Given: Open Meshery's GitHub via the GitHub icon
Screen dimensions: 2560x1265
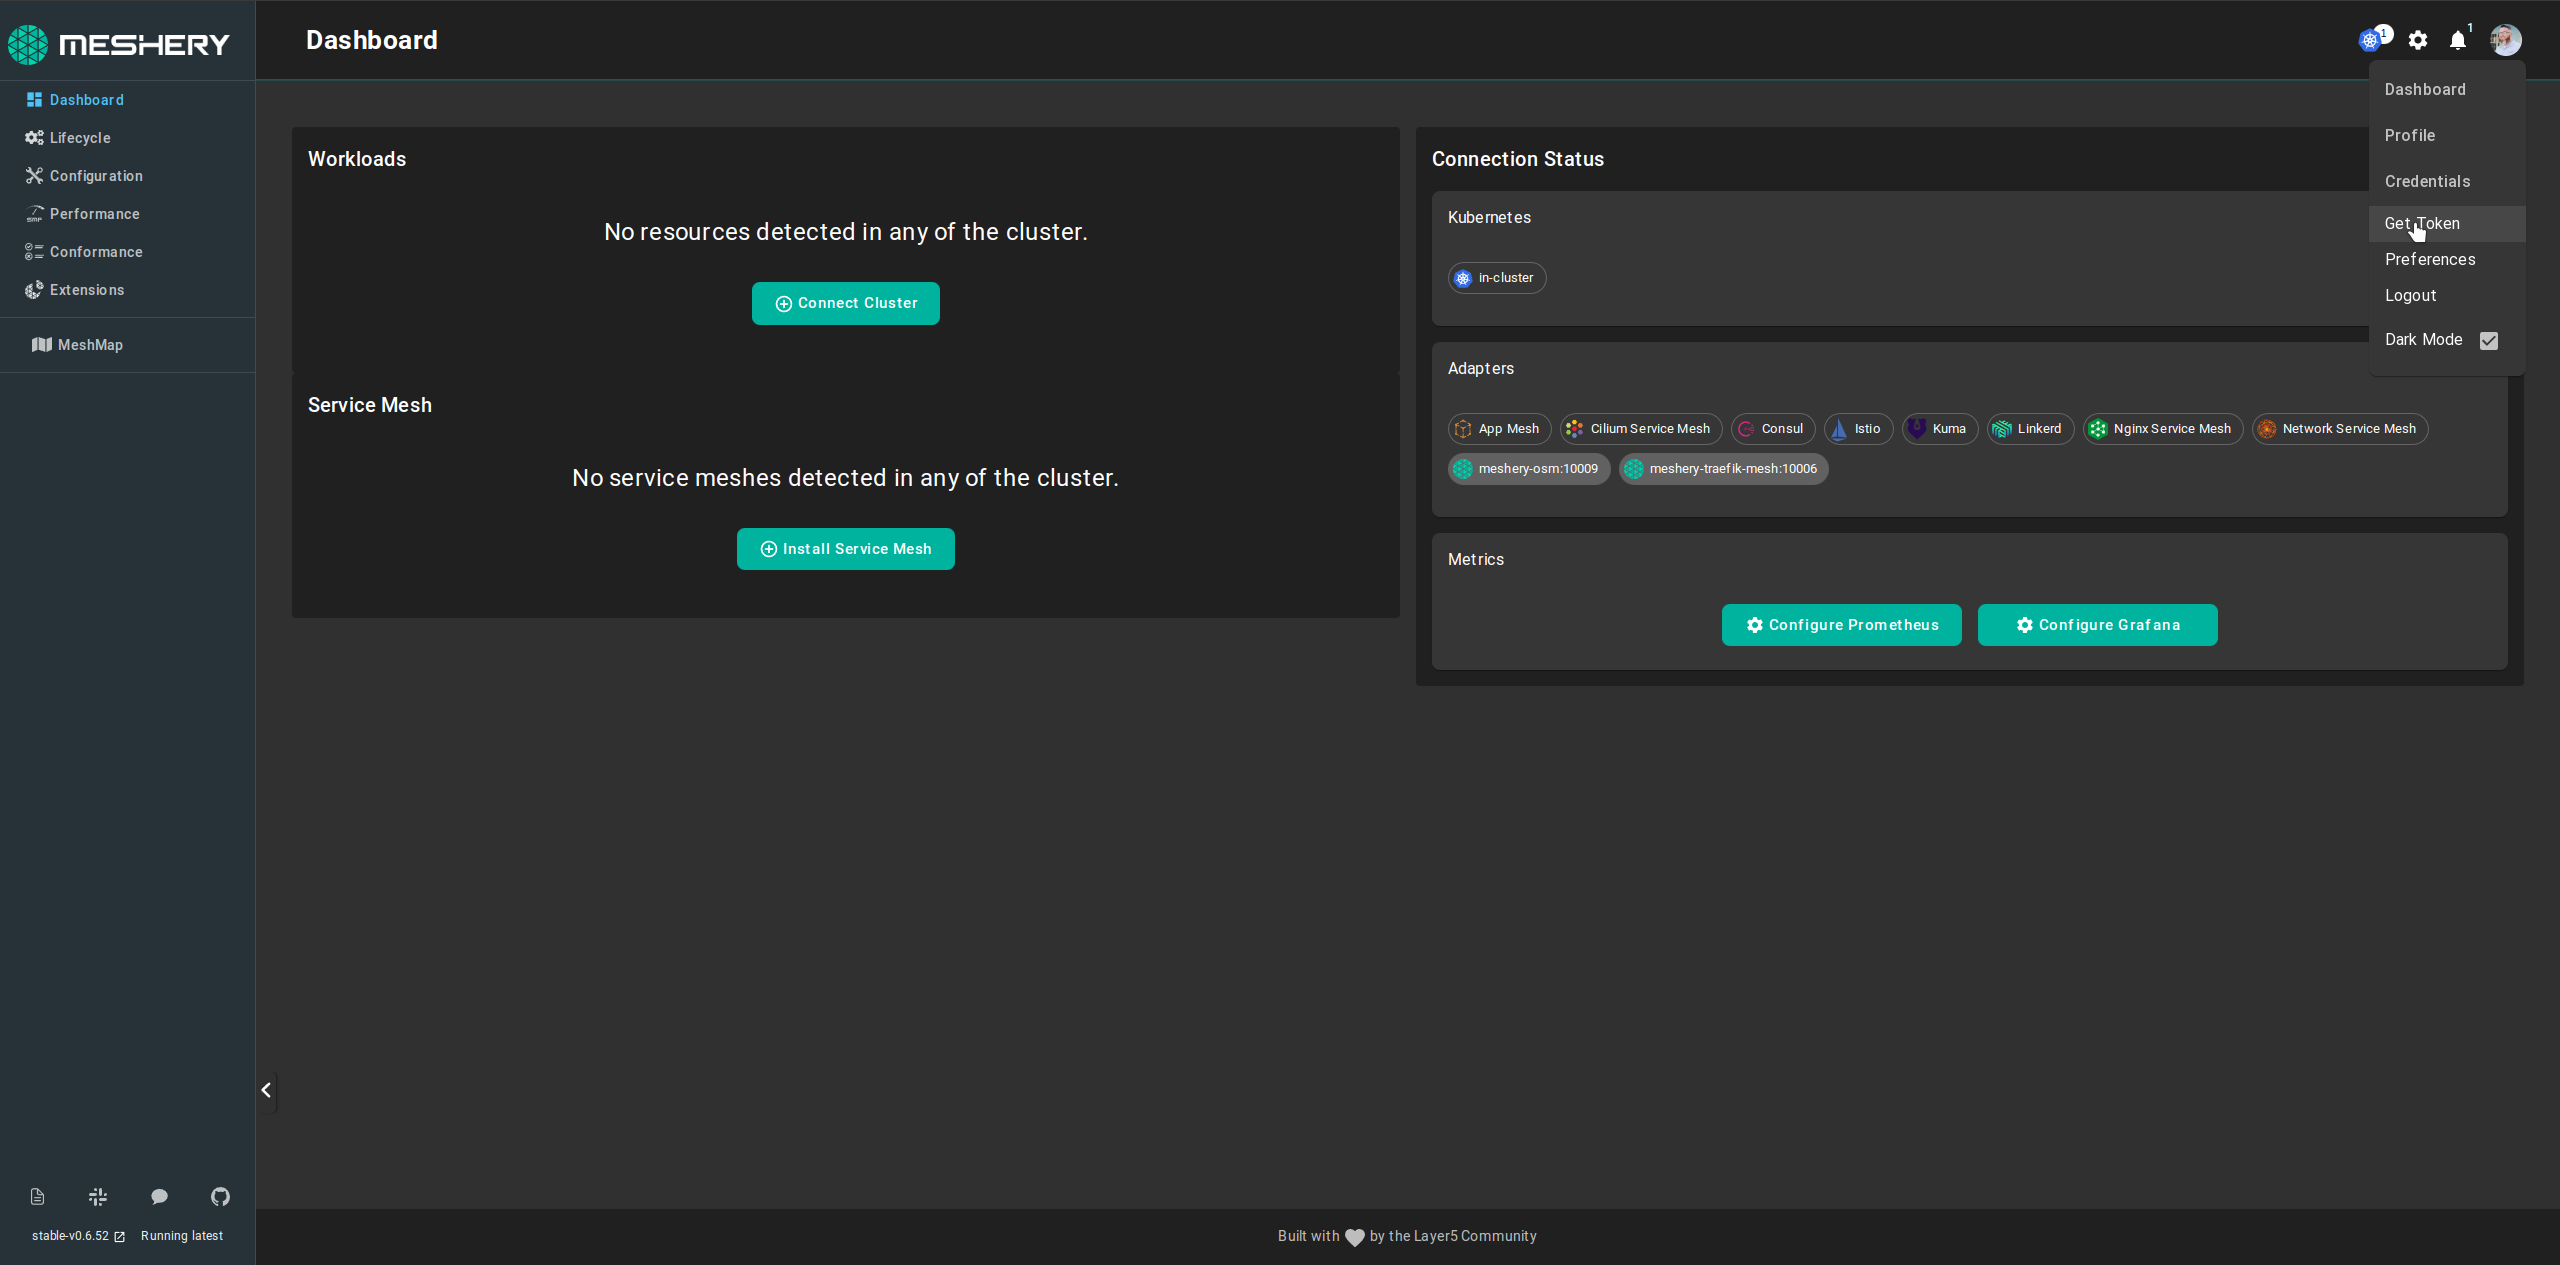Looking at the screenshot, I should coord(220,1196).
